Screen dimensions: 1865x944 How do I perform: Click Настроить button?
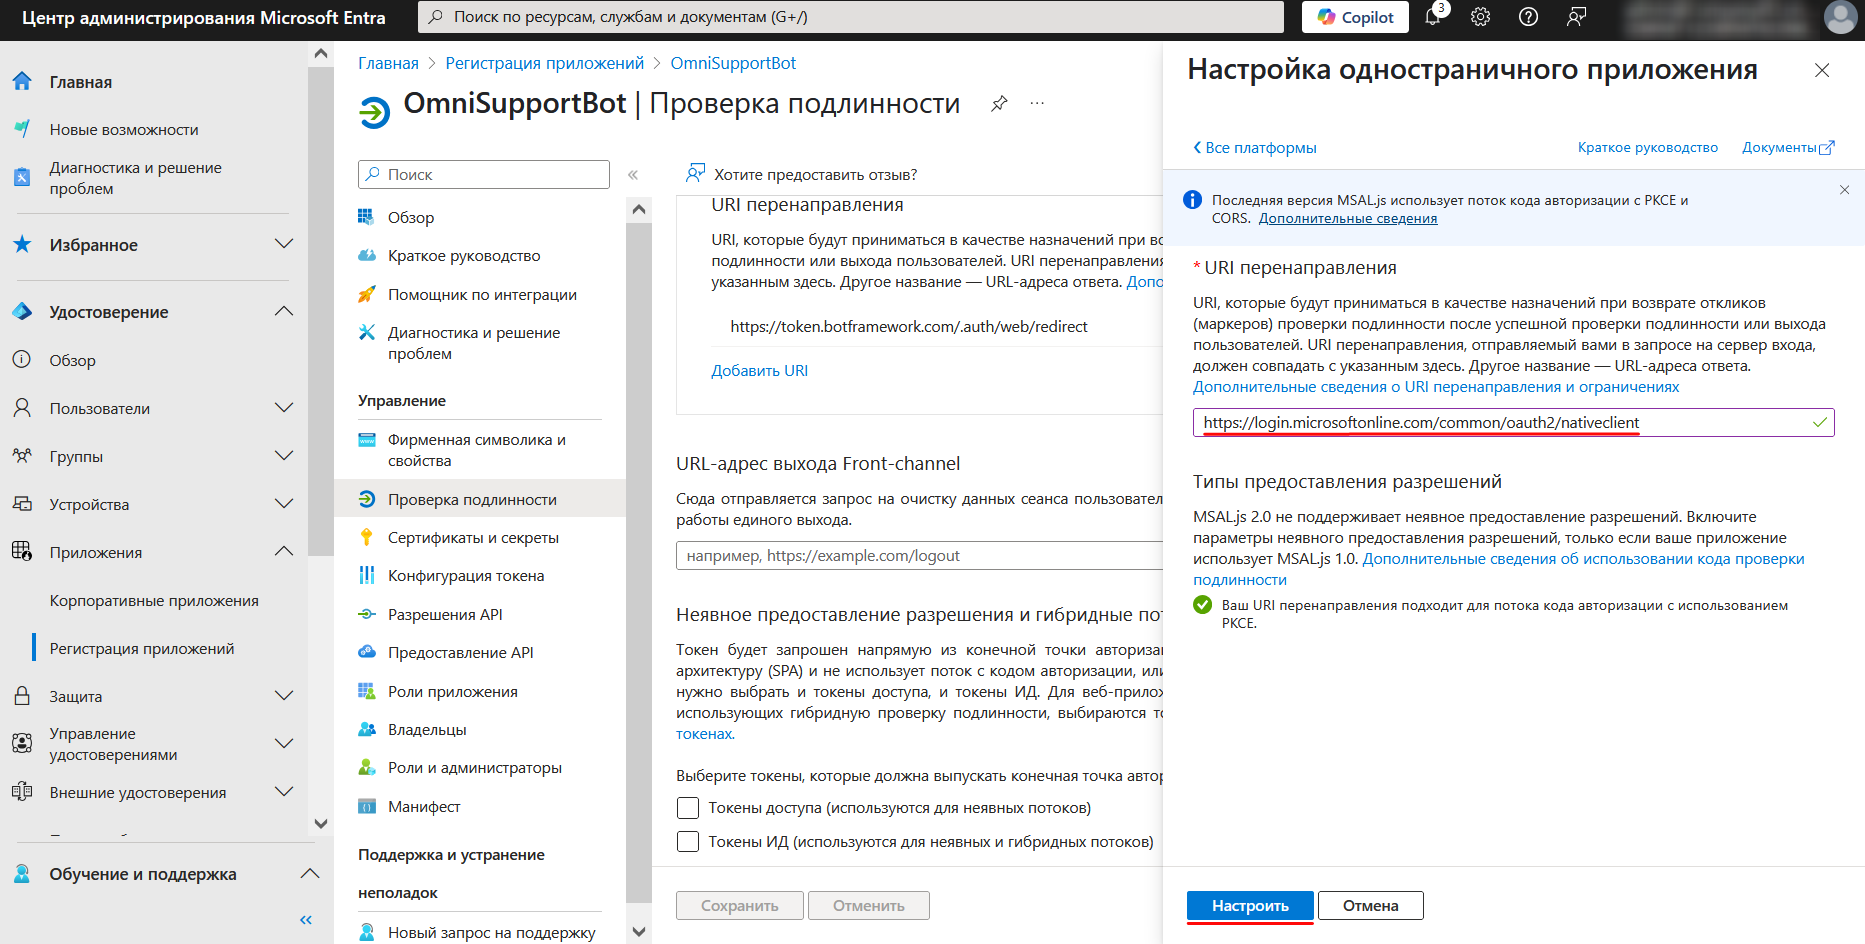pyautogui.click(x=1250, y=906)
